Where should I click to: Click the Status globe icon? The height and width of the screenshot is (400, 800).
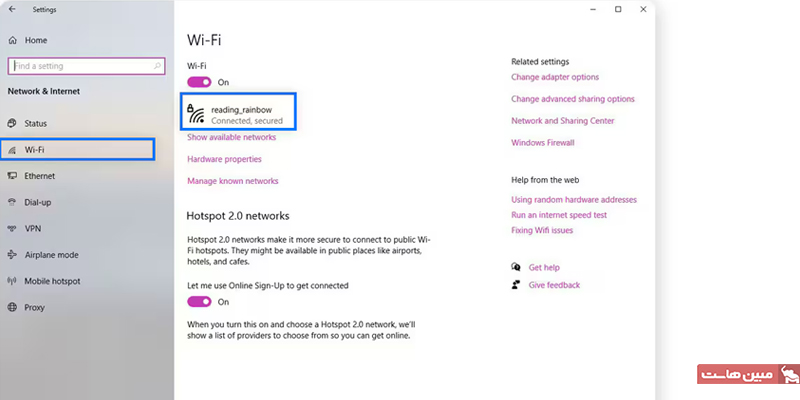click(12, 123)
